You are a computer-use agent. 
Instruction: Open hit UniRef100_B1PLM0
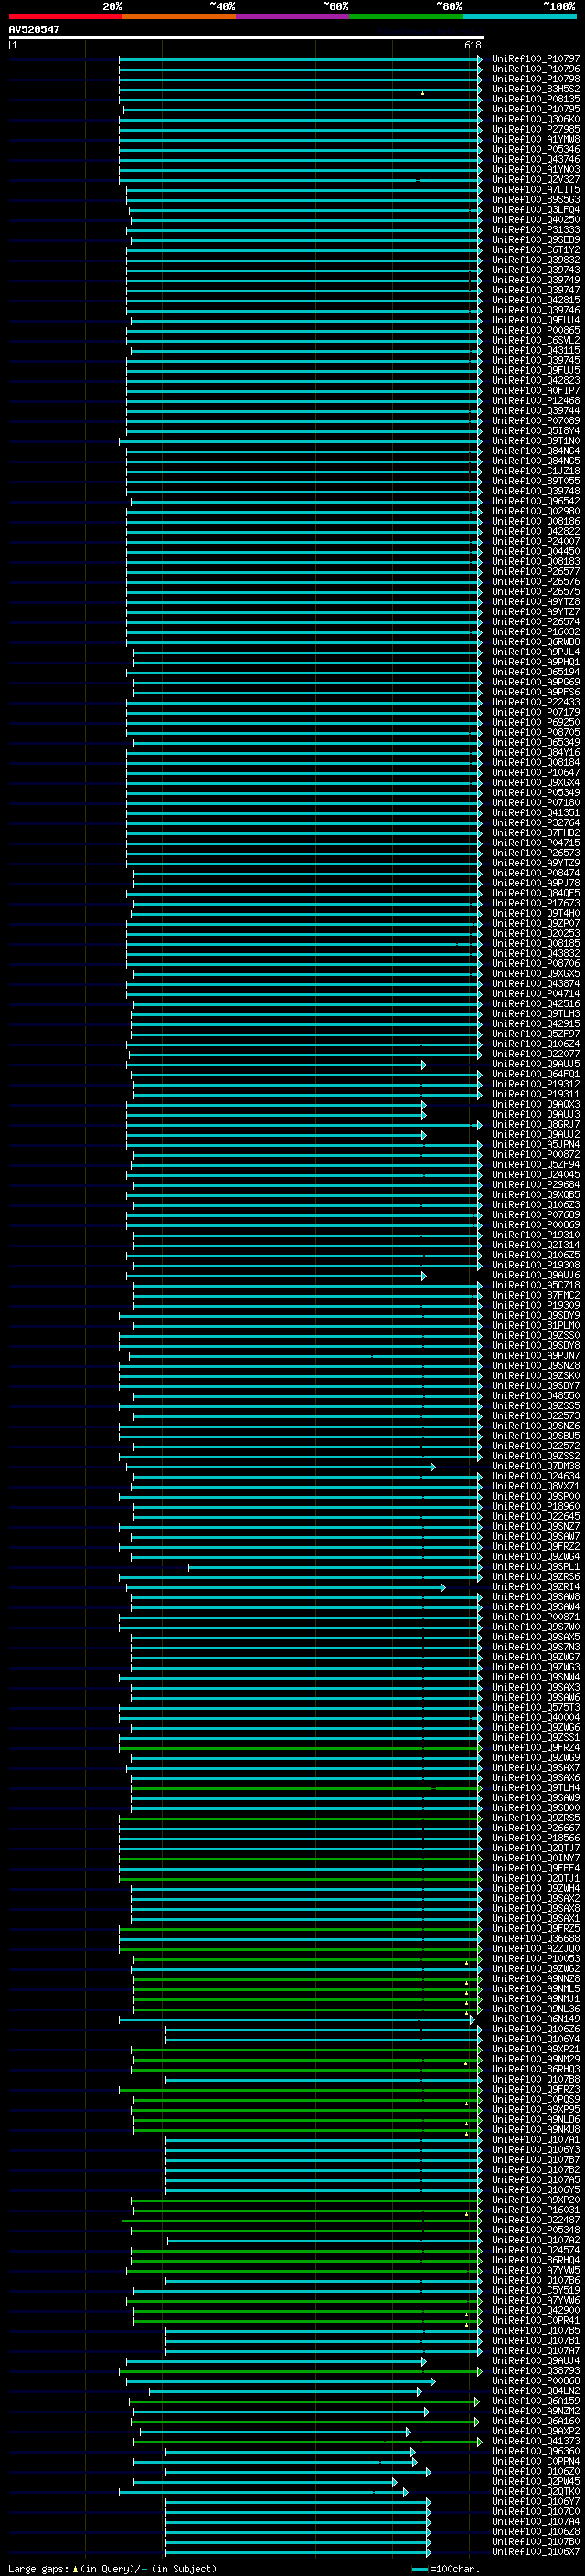tap(536, 1326)
